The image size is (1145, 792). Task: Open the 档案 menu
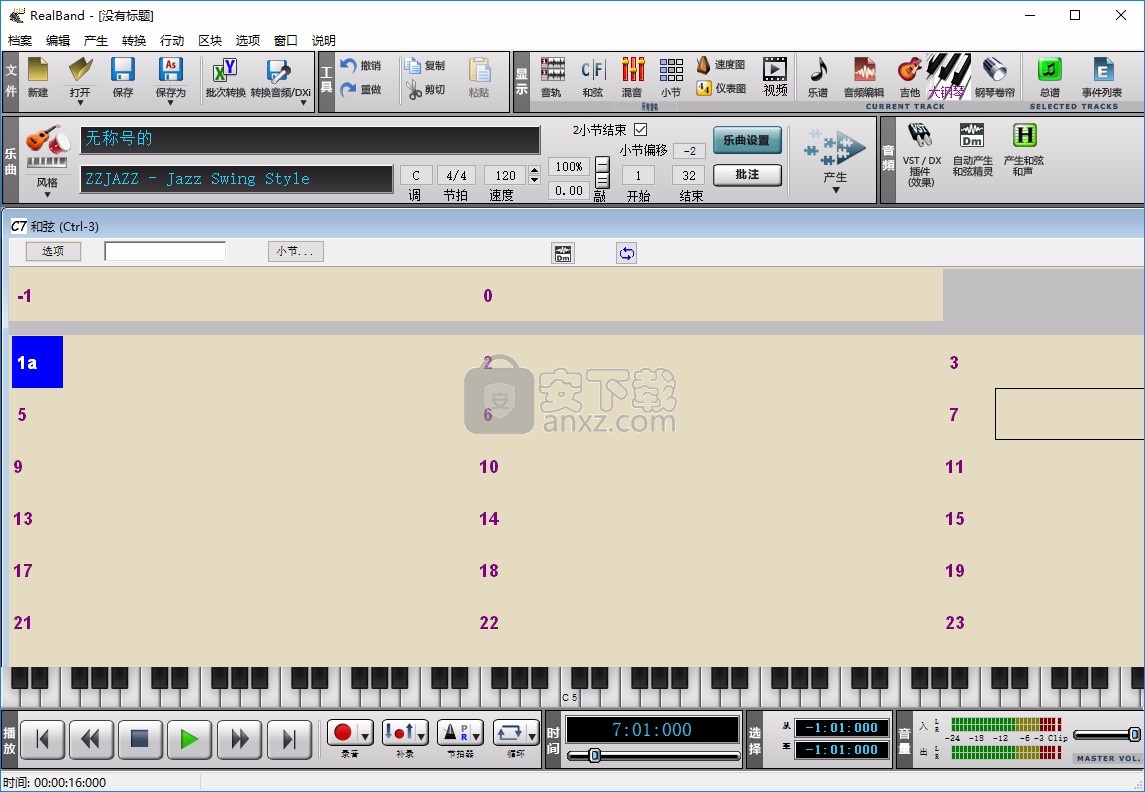coord(20,40)
